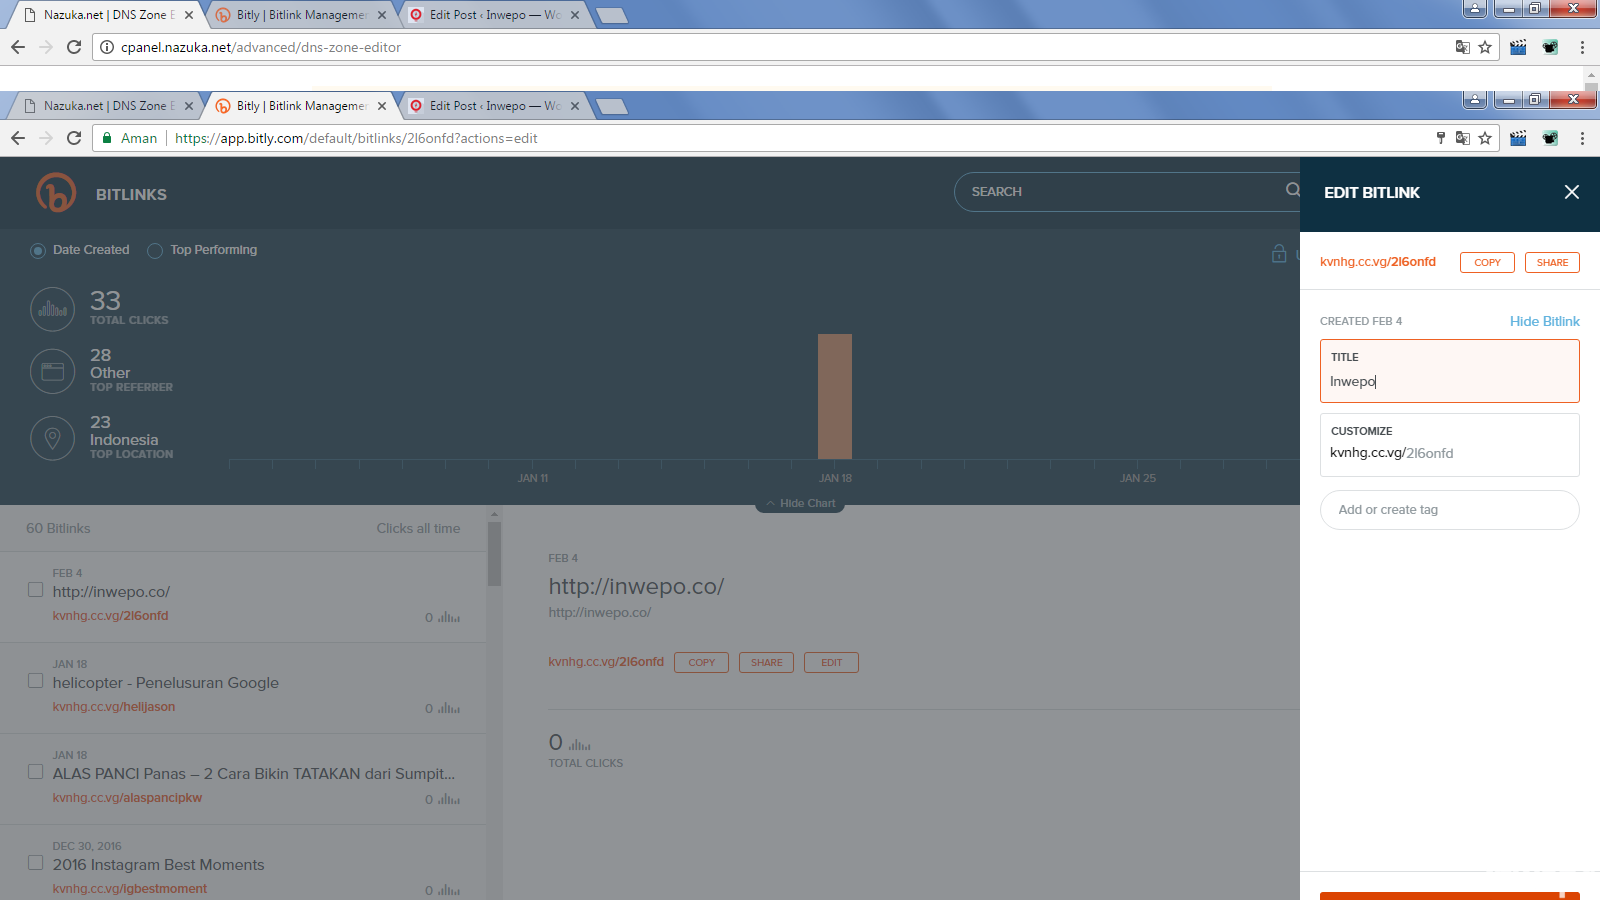The image size is (1600, 900).
Task: Collapse the chart with Hide Chart
Action: pos(800,503)
